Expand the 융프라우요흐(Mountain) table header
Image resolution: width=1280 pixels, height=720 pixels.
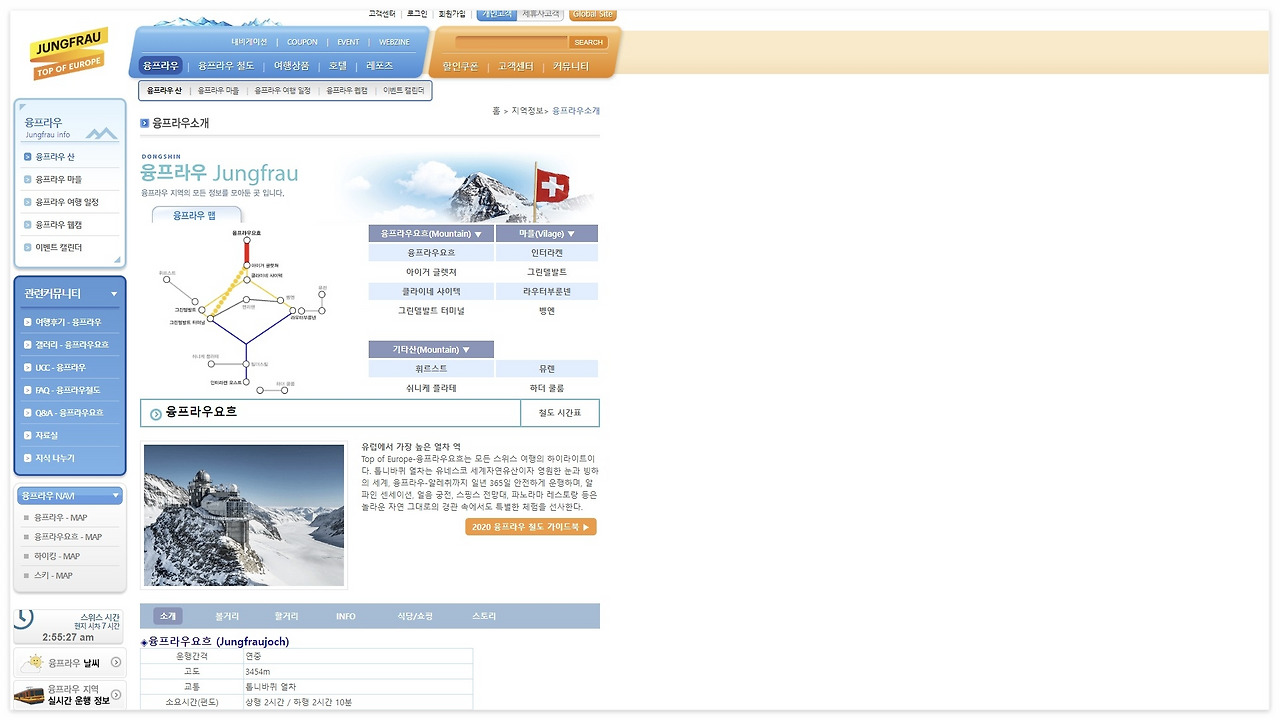coord(431,233)
